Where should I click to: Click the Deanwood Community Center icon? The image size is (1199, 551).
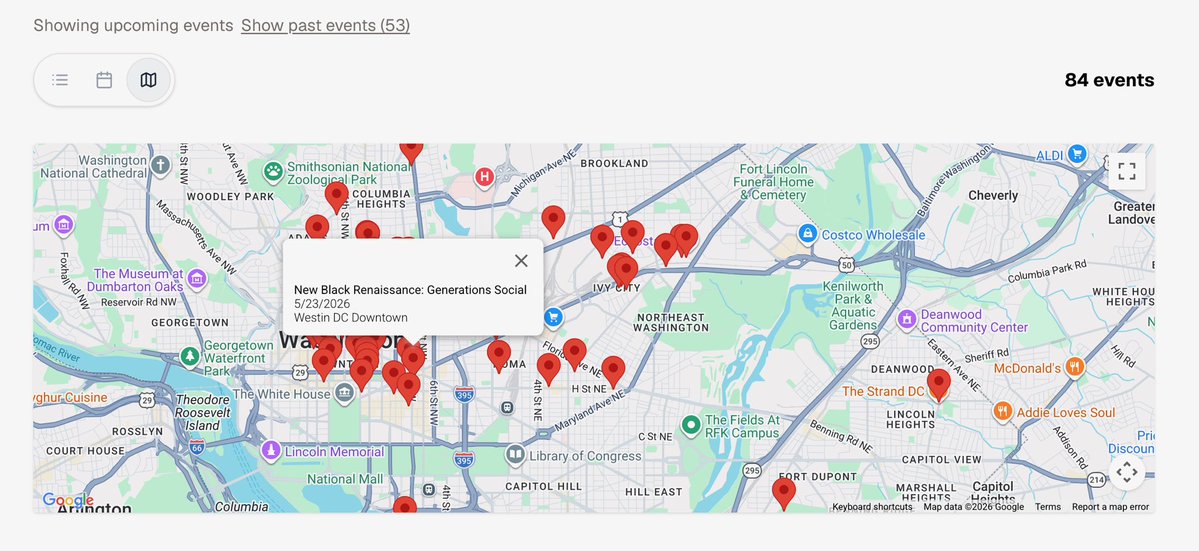click(907, 319)
